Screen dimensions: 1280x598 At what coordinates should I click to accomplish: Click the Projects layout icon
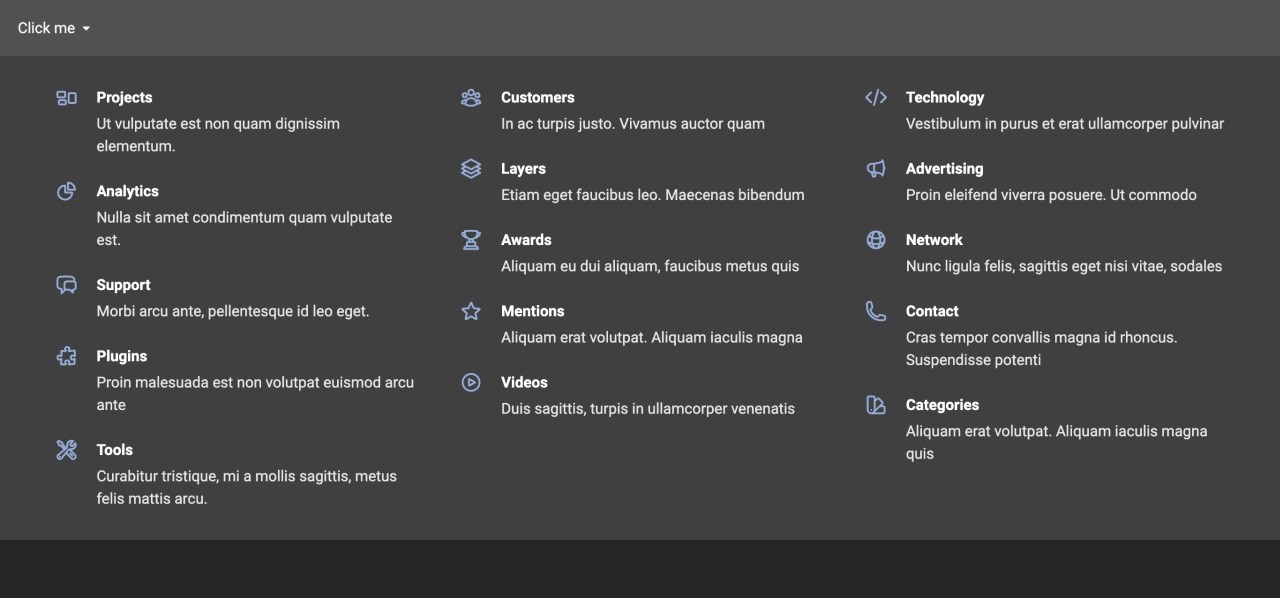point(67,98)
